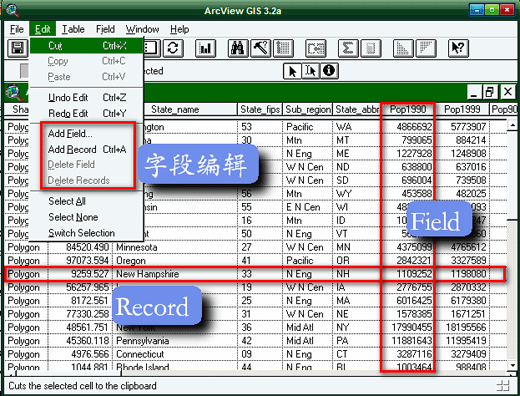Viewport: 520px width, 396px height.
Task: Click the Pop1999 column header
Action: (462, 109)
